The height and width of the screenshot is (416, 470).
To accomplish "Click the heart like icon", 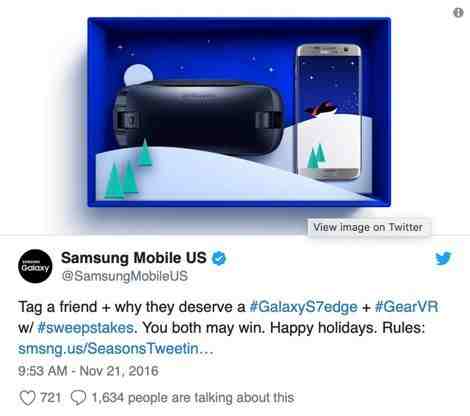I will (x=27, y=398).
